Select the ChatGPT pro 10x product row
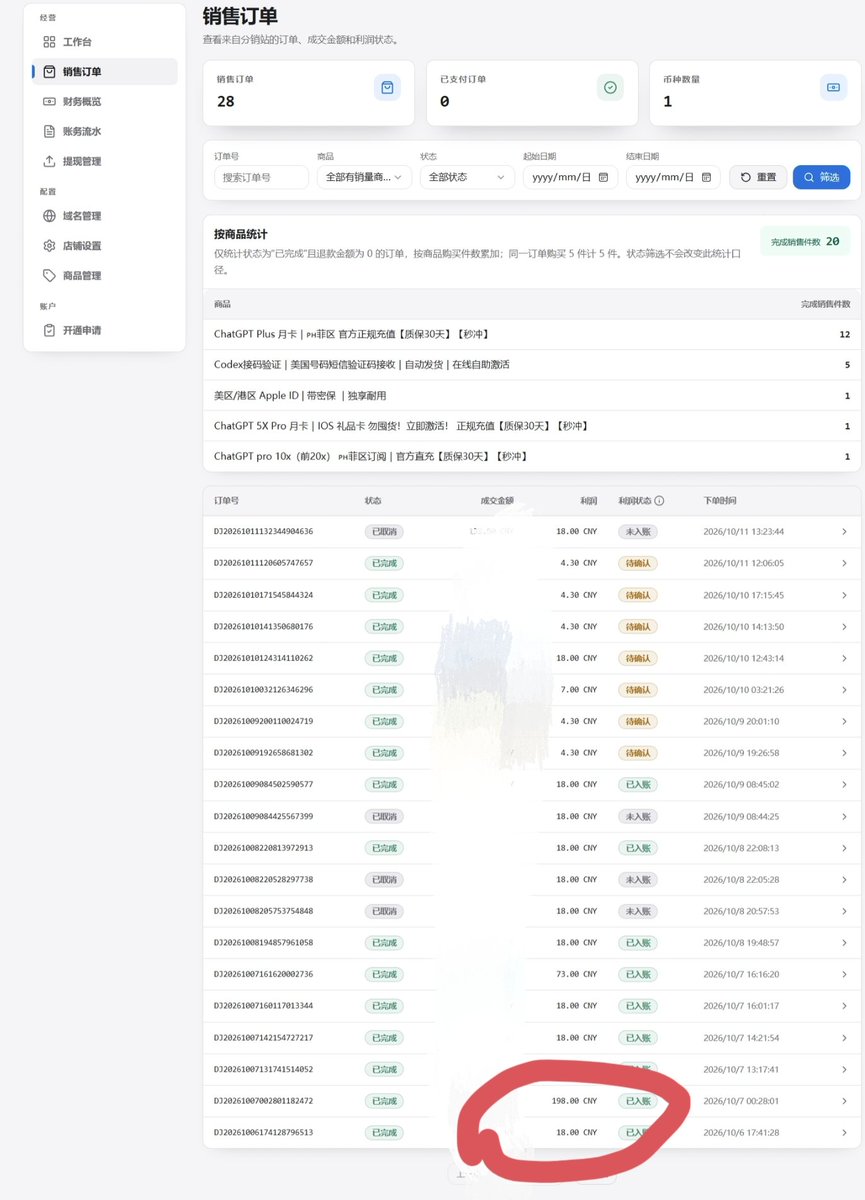 coord(532,457)
